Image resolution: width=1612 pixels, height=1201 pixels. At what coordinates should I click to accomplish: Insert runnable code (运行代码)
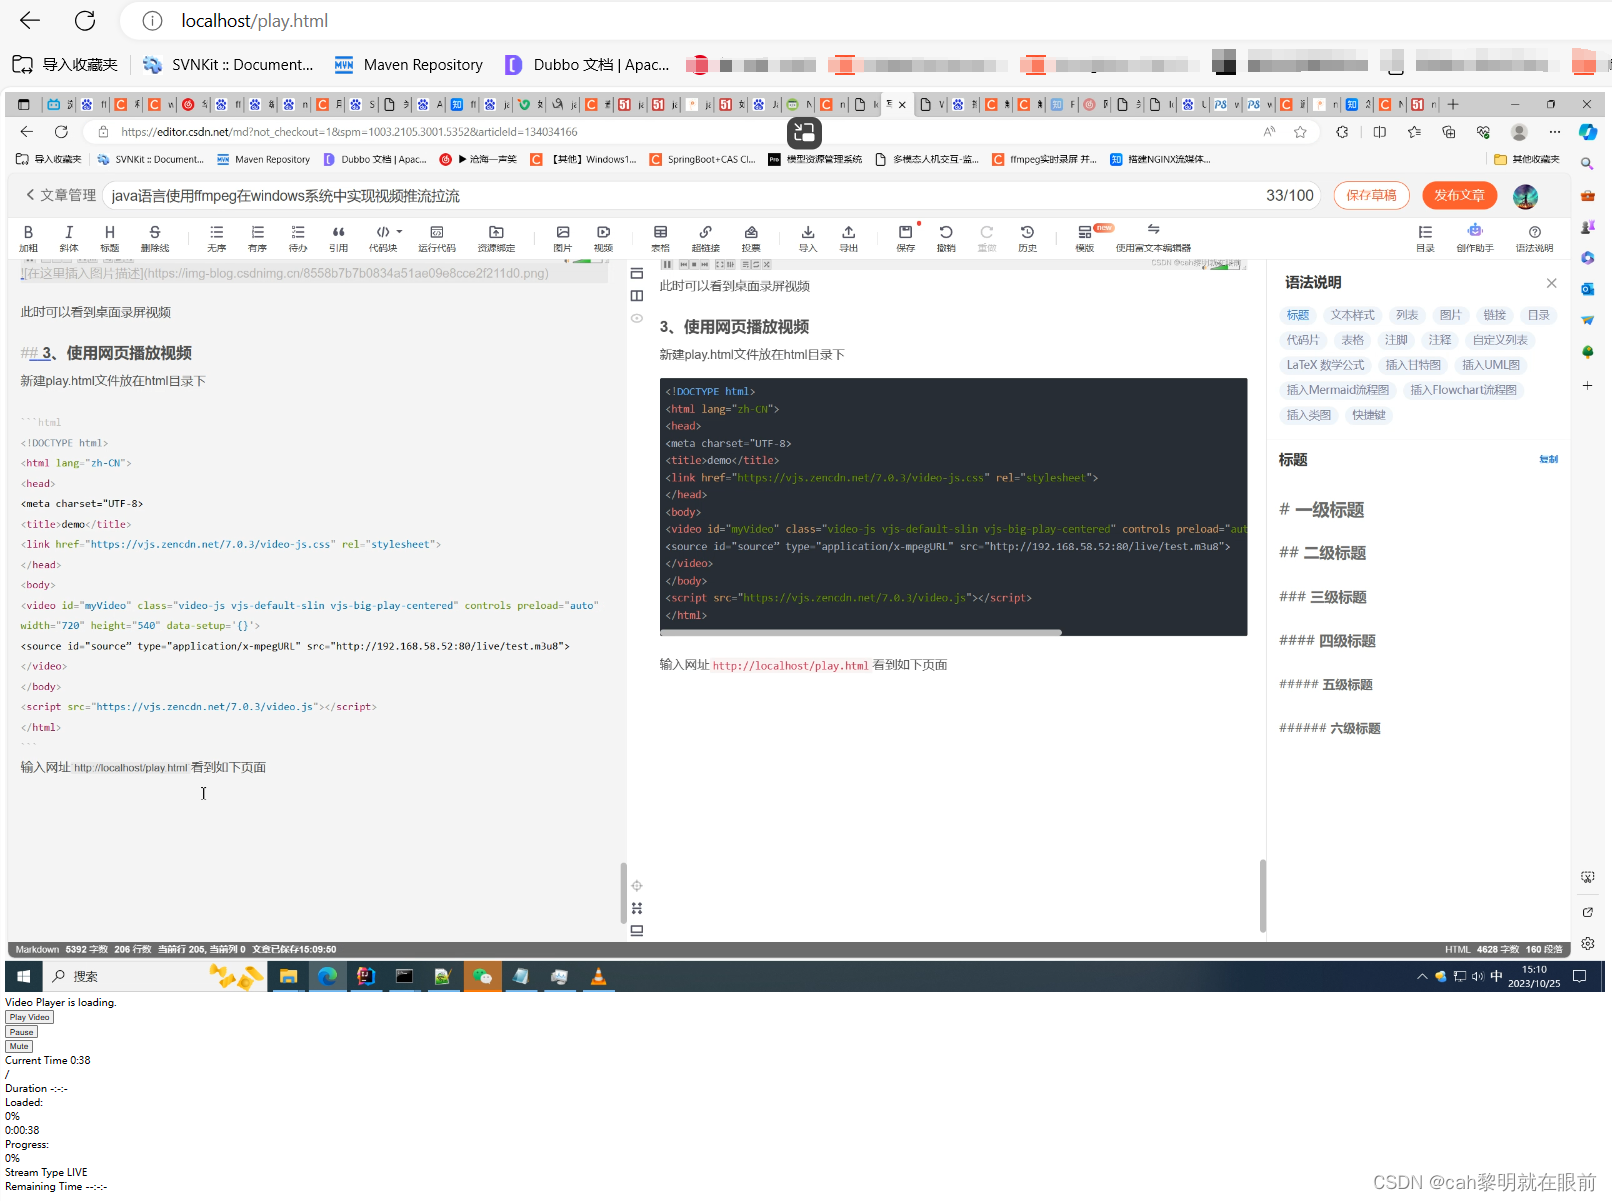click(437, 238)
